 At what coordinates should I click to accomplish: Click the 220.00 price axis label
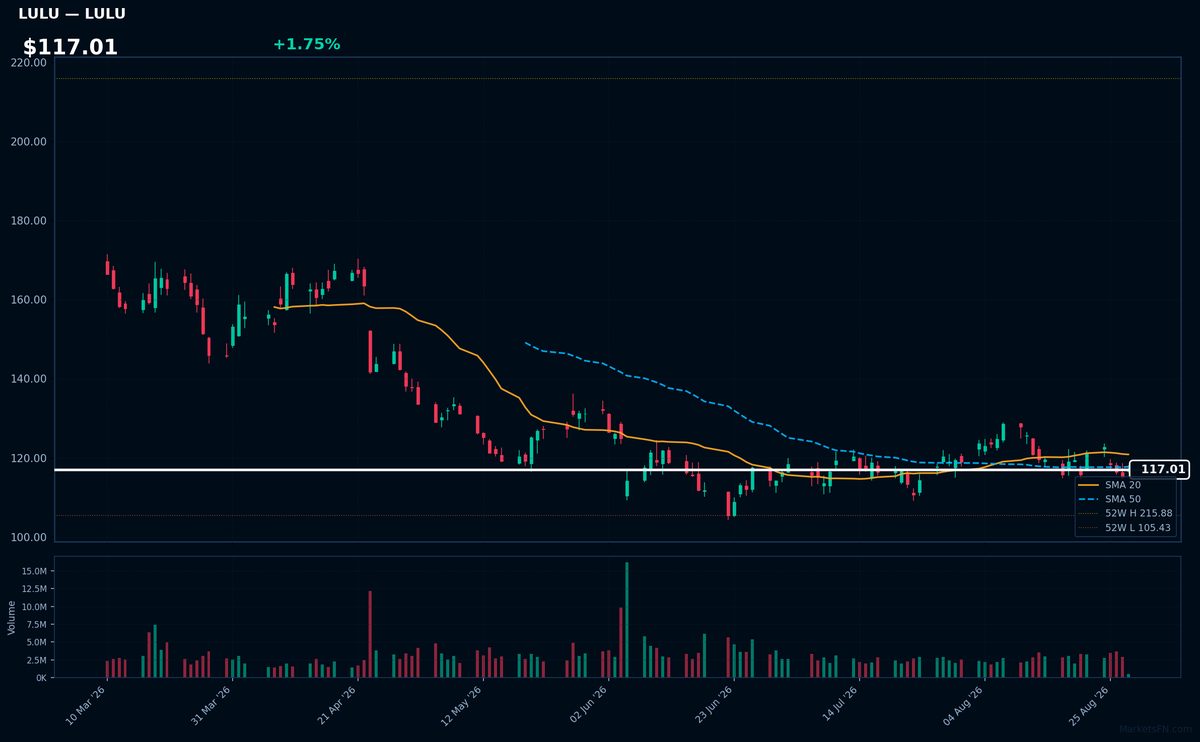29,63
